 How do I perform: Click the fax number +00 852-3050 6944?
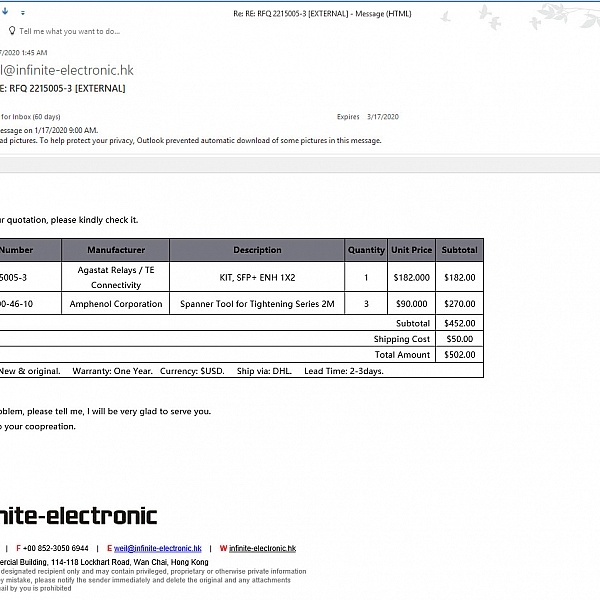pos(55,548)
